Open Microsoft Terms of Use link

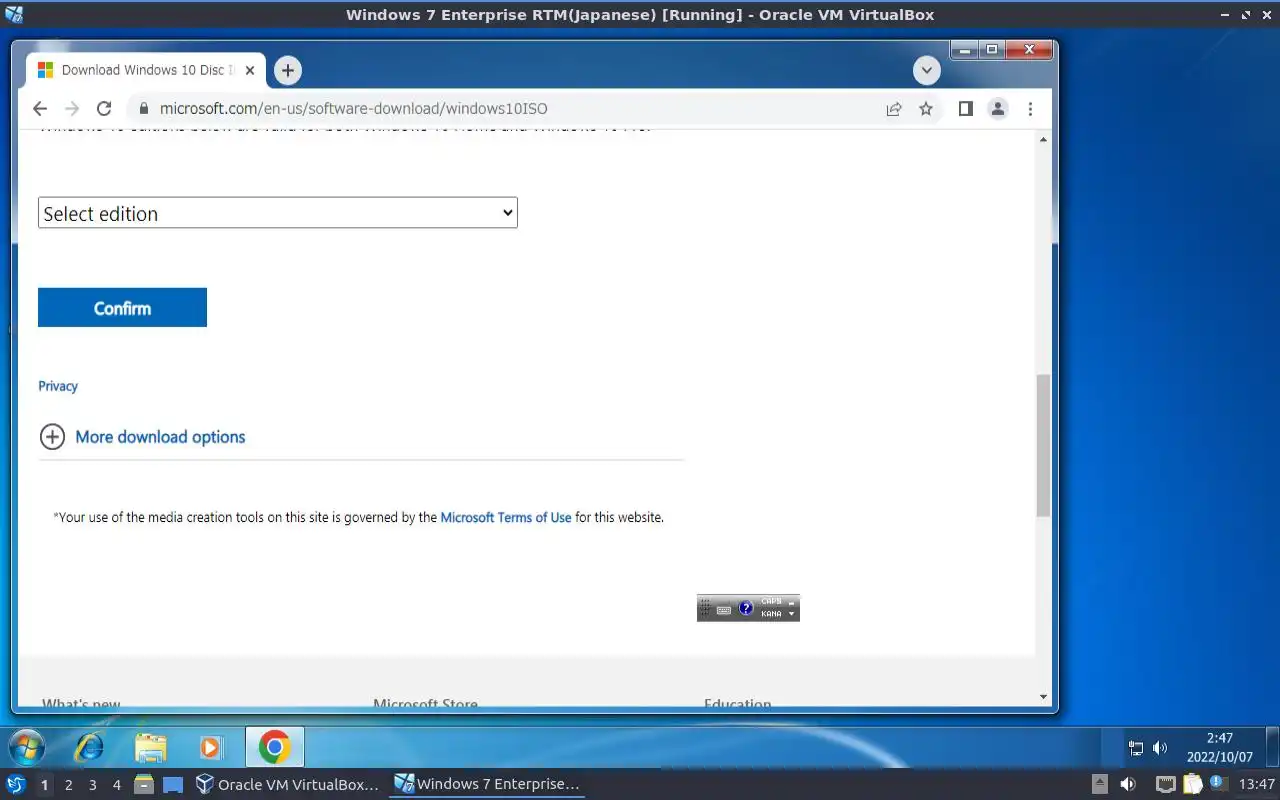(506, 518)
